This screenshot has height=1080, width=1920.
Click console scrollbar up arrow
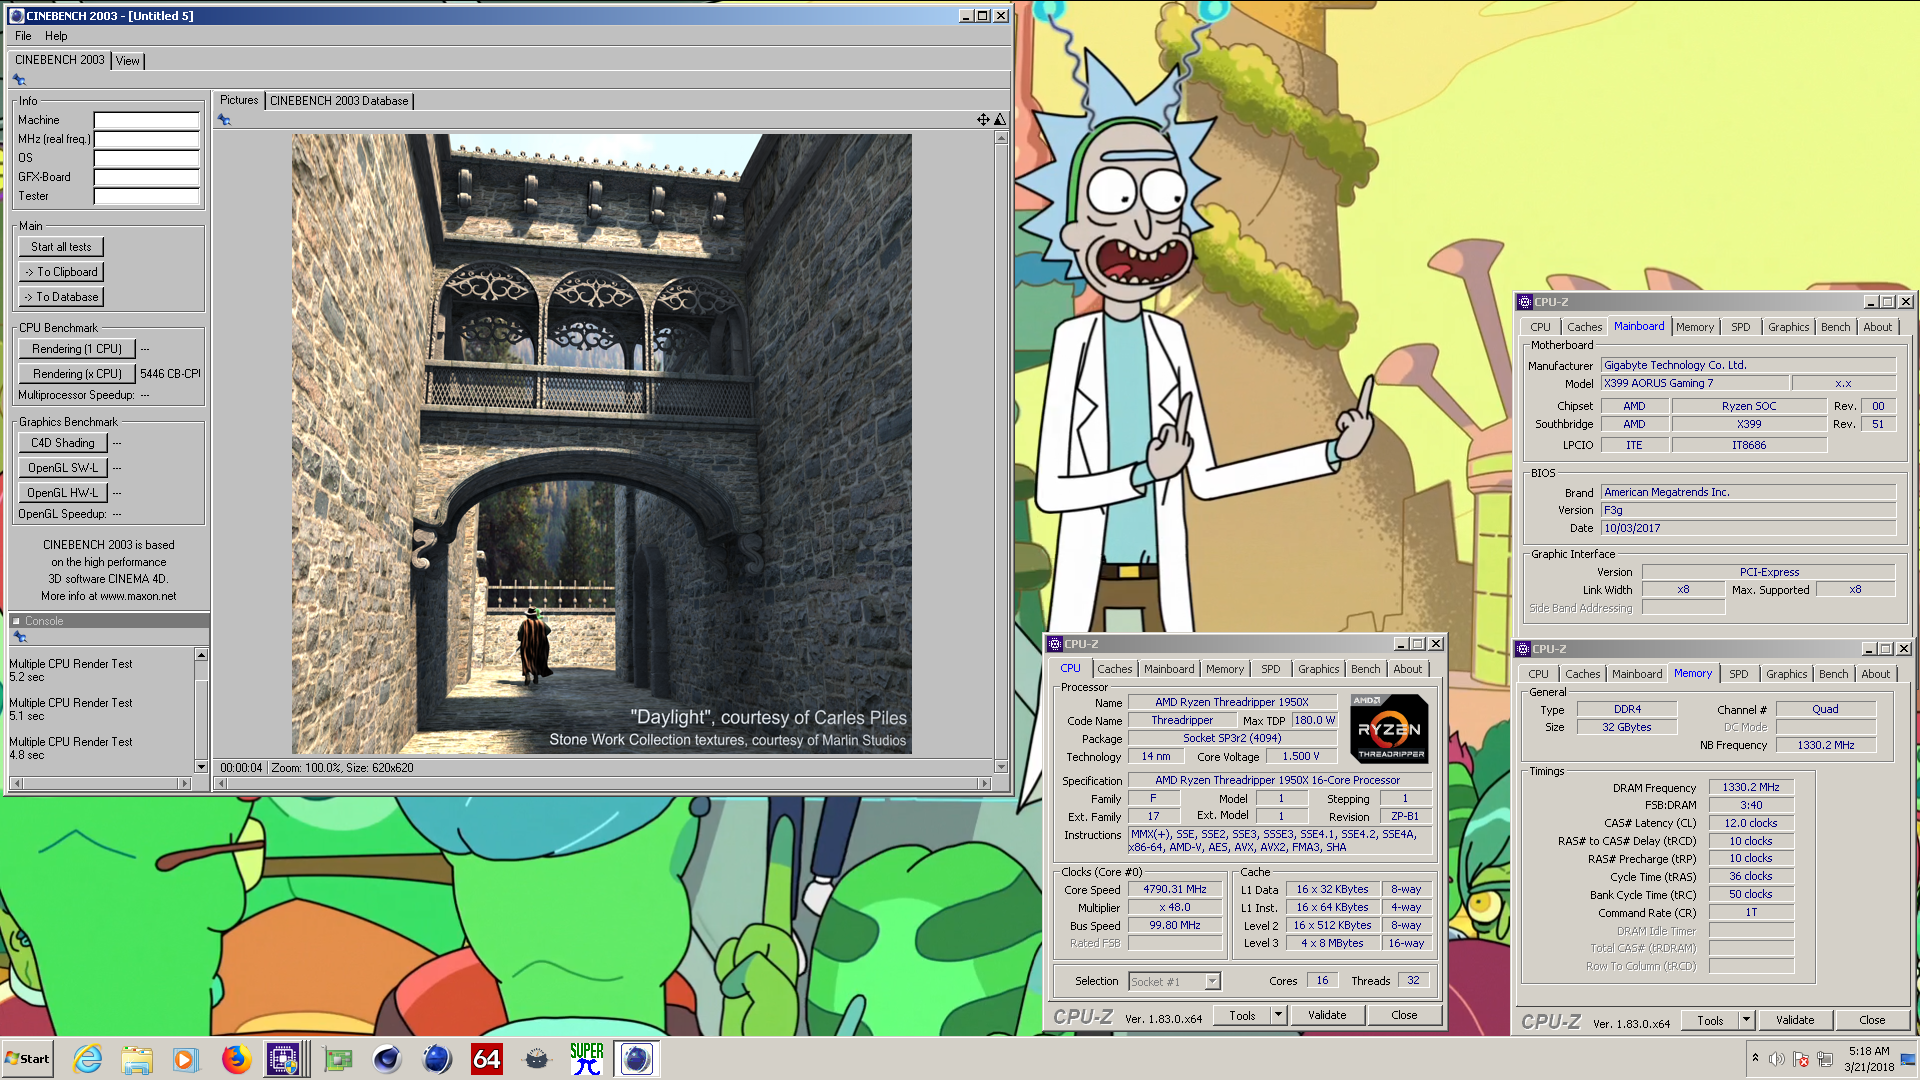[201, 655]
